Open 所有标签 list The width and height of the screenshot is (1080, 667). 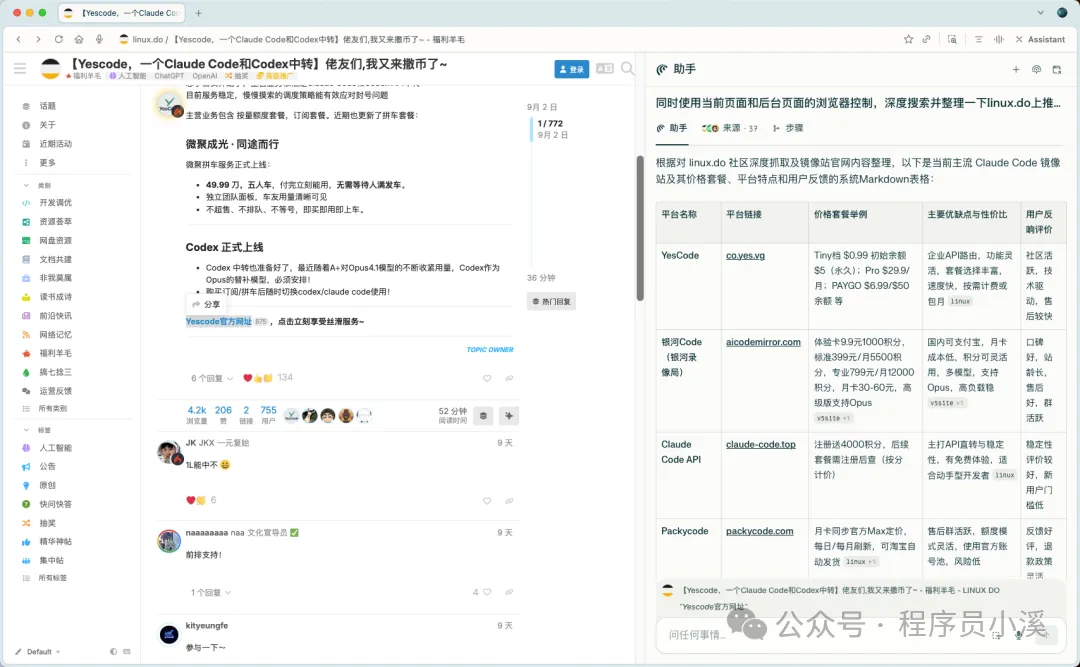point(52,578)
